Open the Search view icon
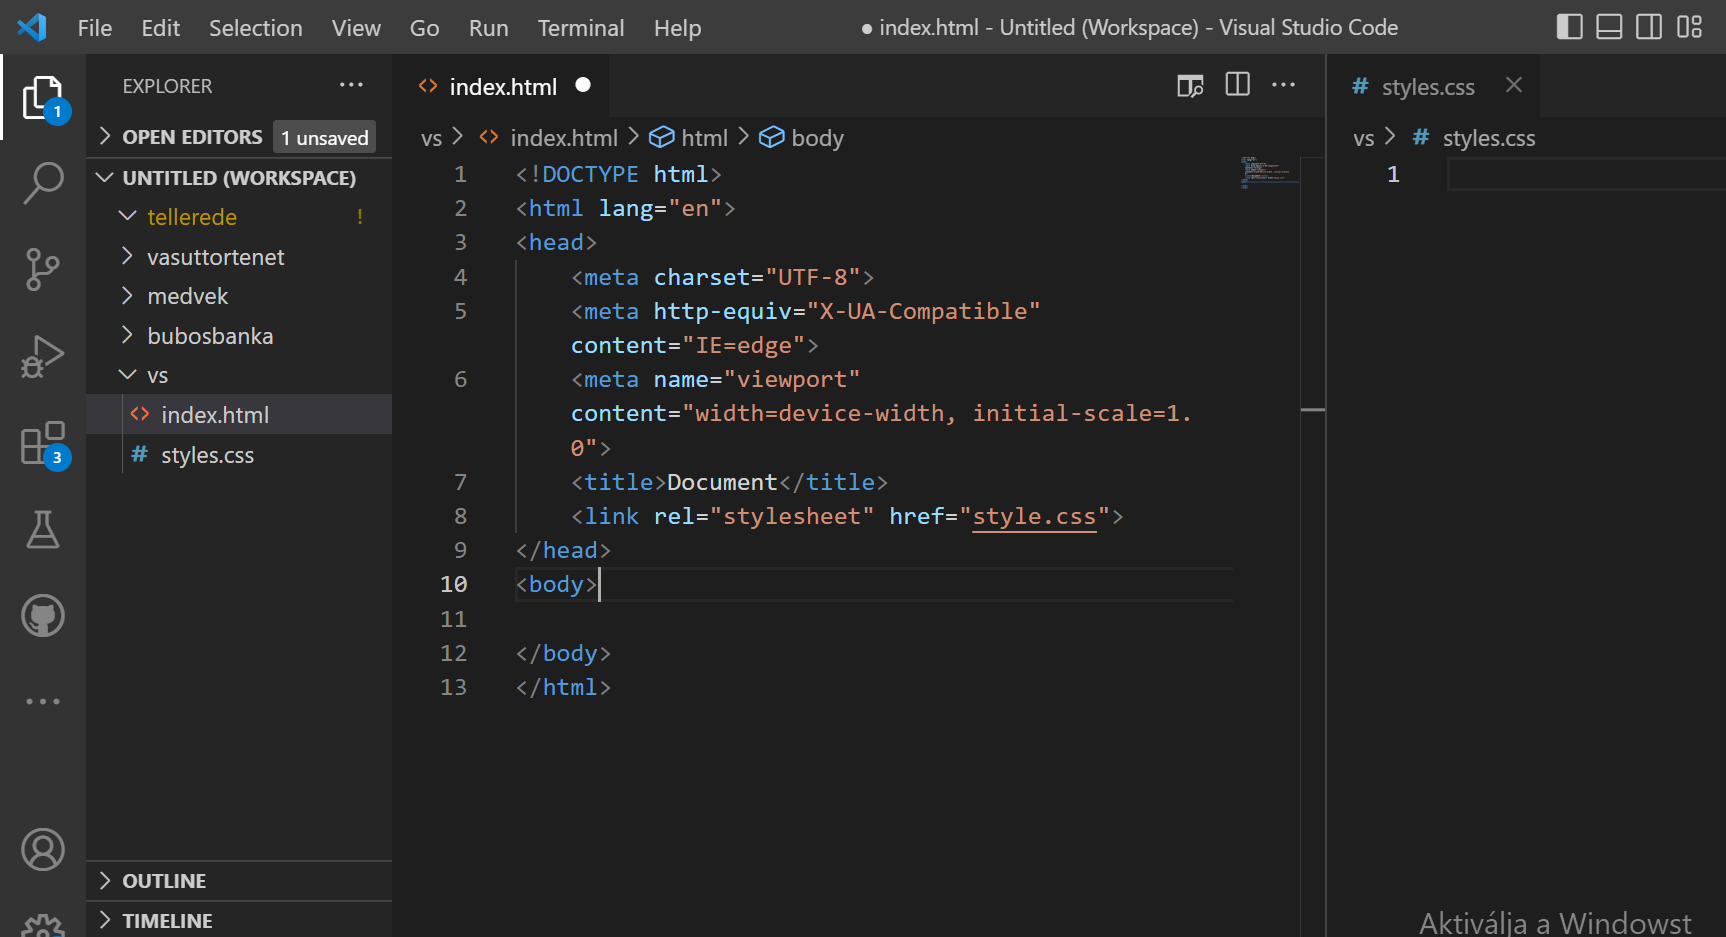1726x937 pixels. (43, 184)
